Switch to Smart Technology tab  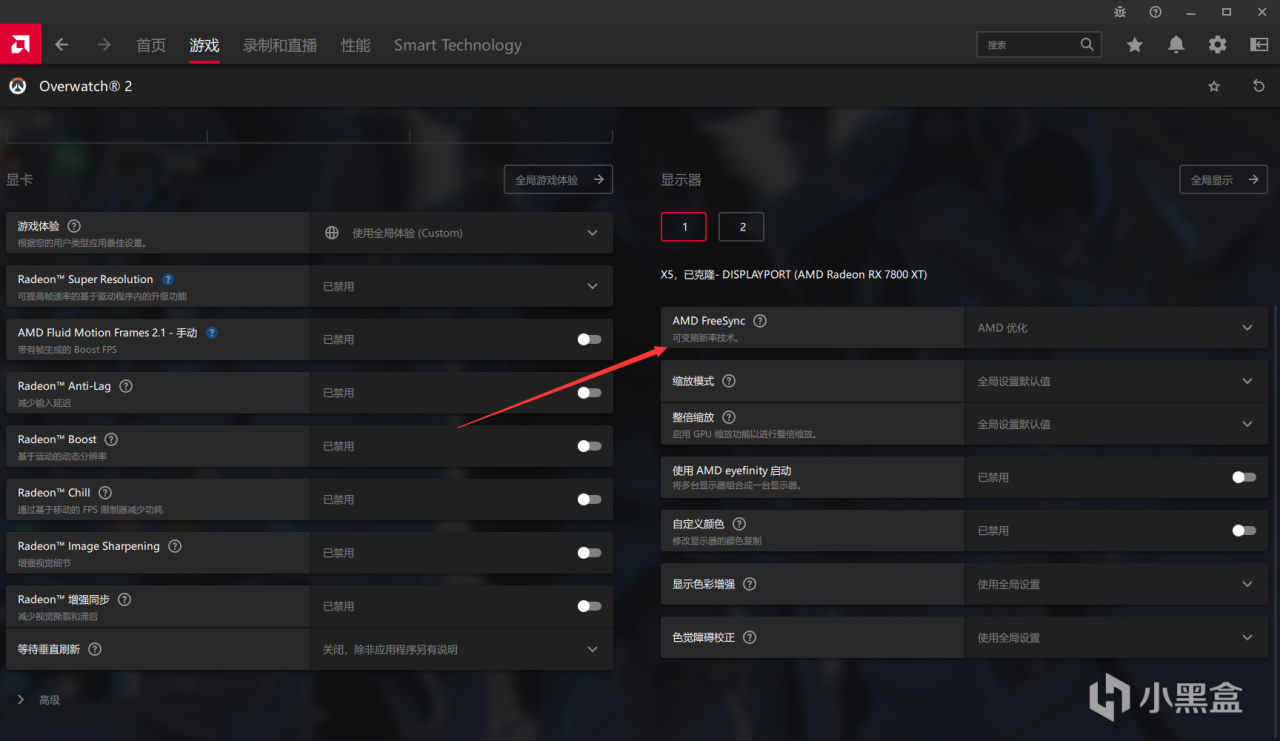tap(458, 45)
